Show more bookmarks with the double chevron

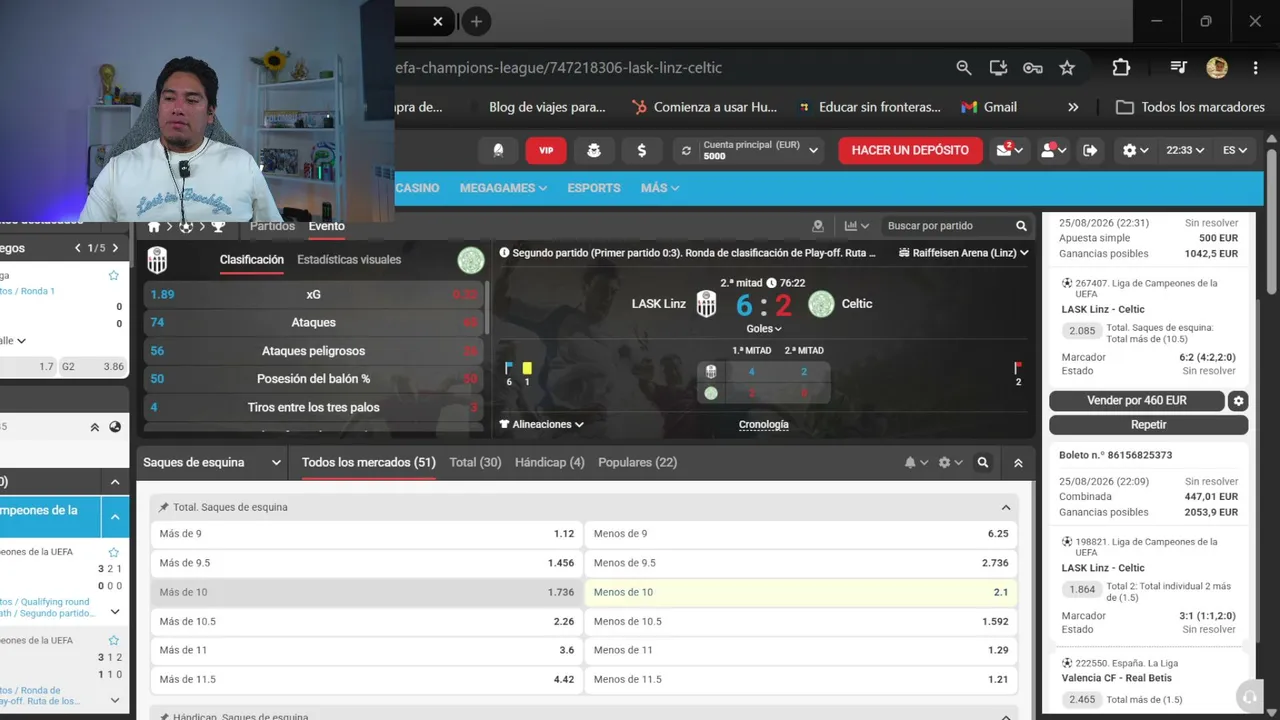click(x=1073, y=107)
